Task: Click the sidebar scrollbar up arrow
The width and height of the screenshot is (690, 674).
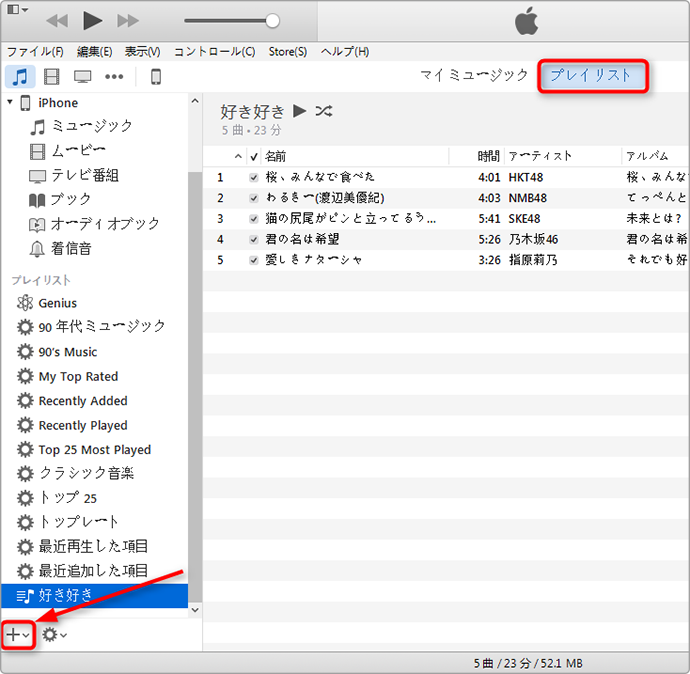Action: pyautogui.click(x=195, y=101)
